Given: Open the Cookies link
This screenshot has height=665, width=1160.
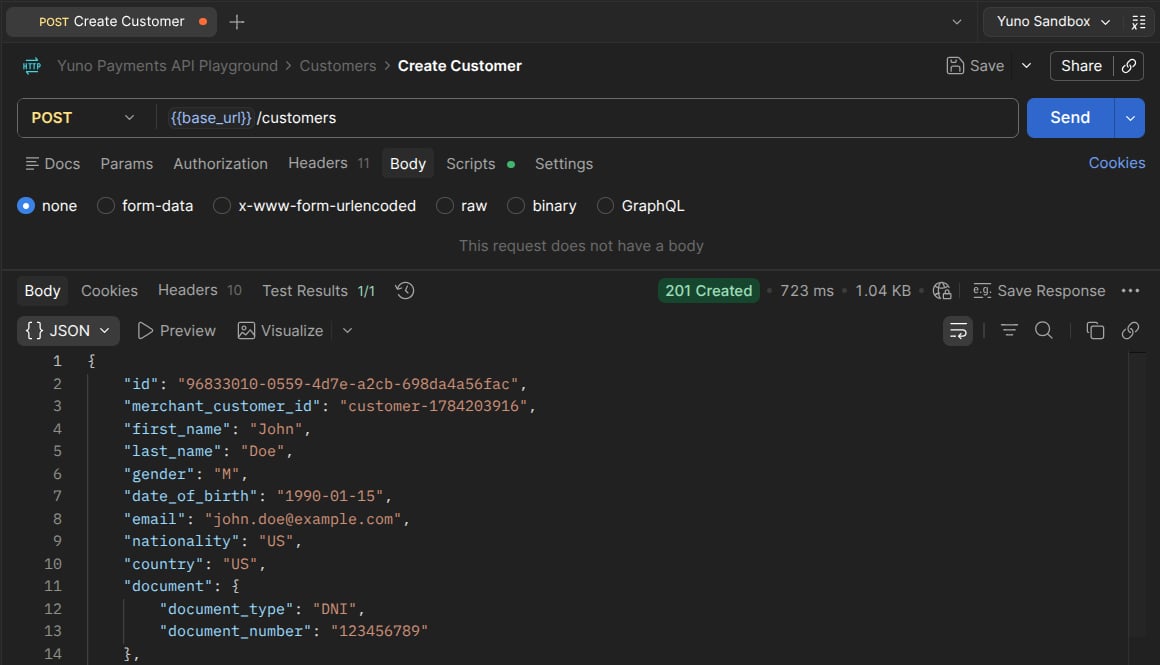Looking at the screenshot, I should pyautogui.click(x=1116, y=163).
